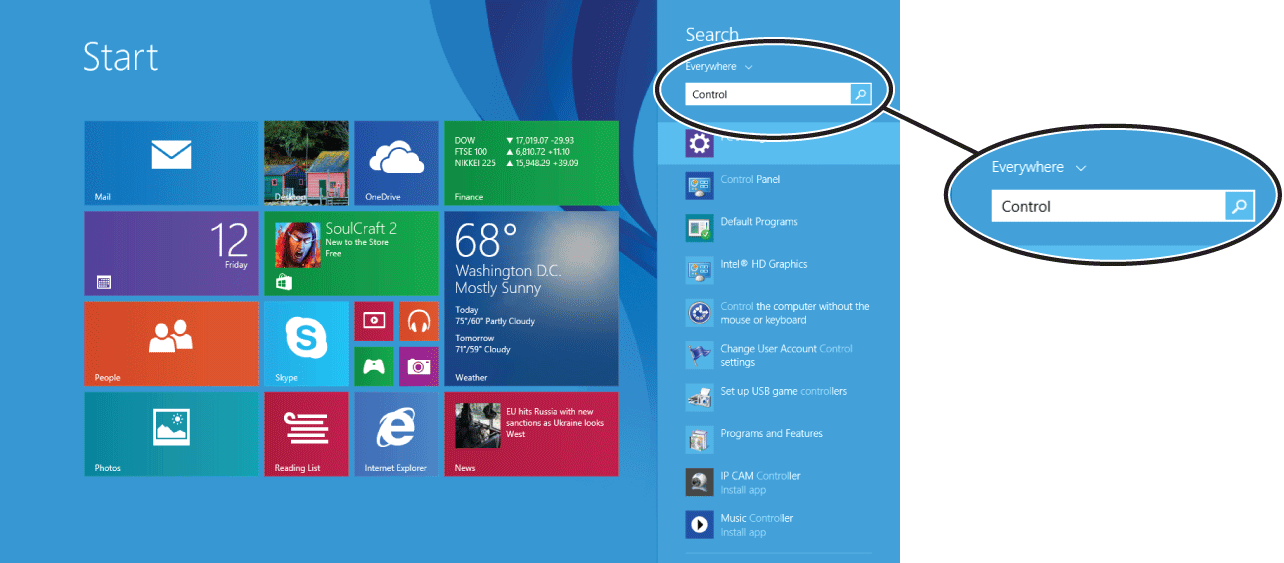The width and height of the screenshot is (1284, 563).
Task: Open the Weather tile for Washington D.C.
Action: (531, 298)
